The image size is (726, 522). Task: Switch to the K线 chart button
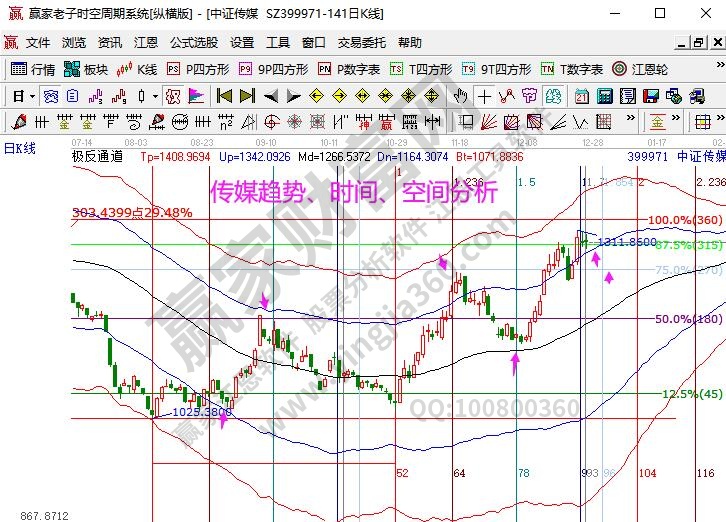(x=137, y=69)
